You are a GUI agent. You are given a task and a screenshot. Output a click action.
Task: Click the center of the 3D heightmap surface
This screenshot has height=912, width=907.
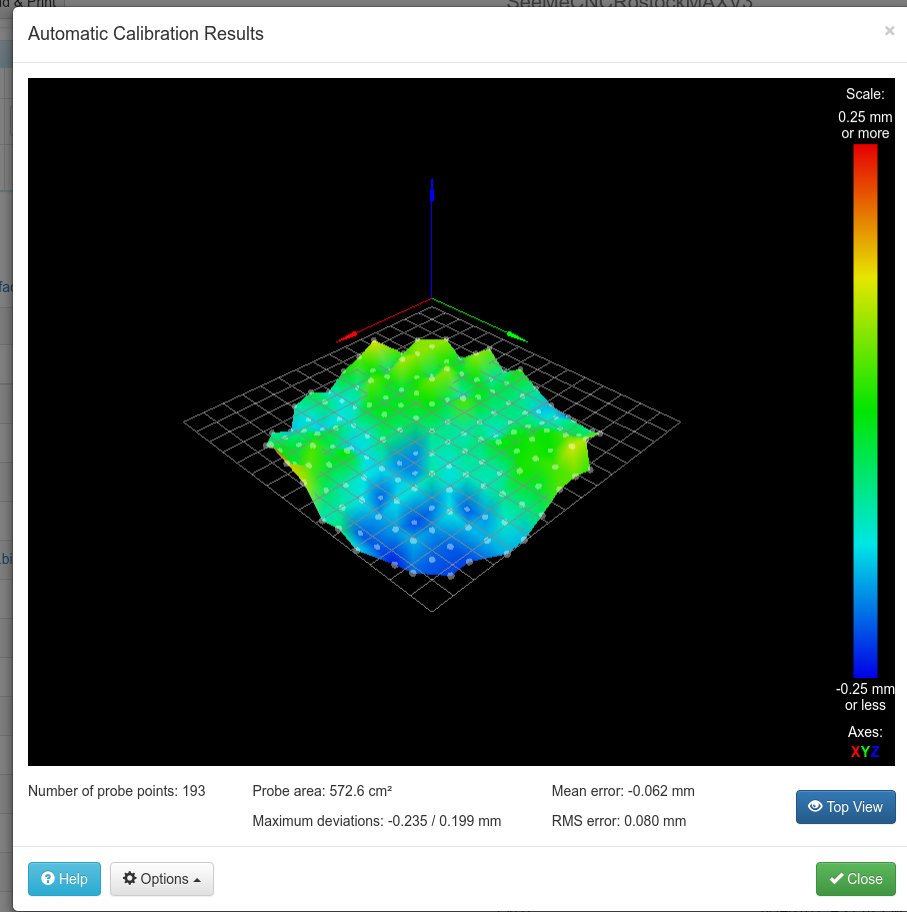432,450
